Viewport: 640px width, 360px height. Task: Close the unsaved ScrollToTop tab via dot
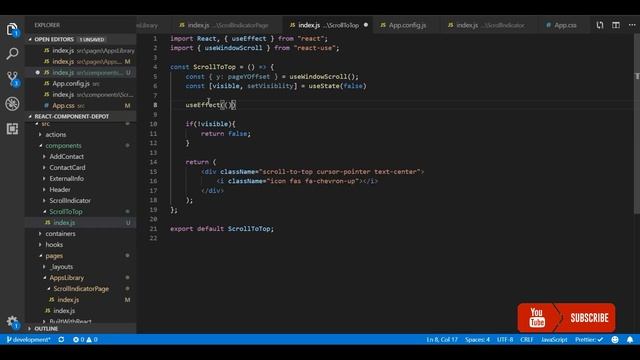point(366,25)
